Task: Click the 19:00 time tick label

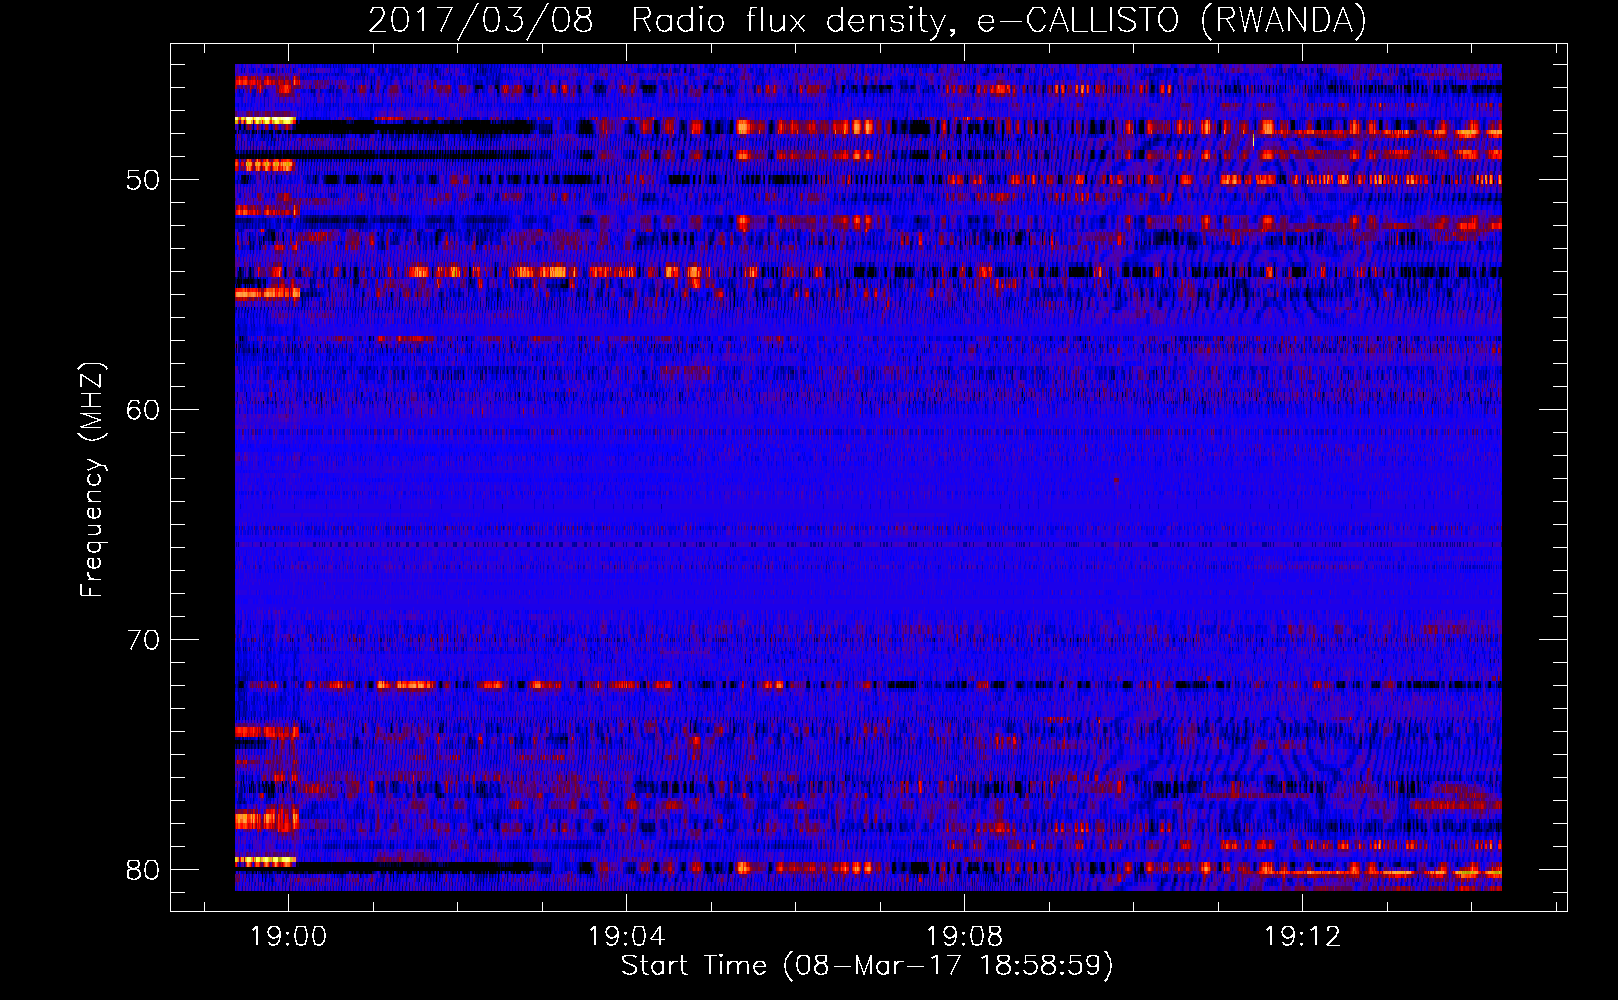Action: coord(289,937)
